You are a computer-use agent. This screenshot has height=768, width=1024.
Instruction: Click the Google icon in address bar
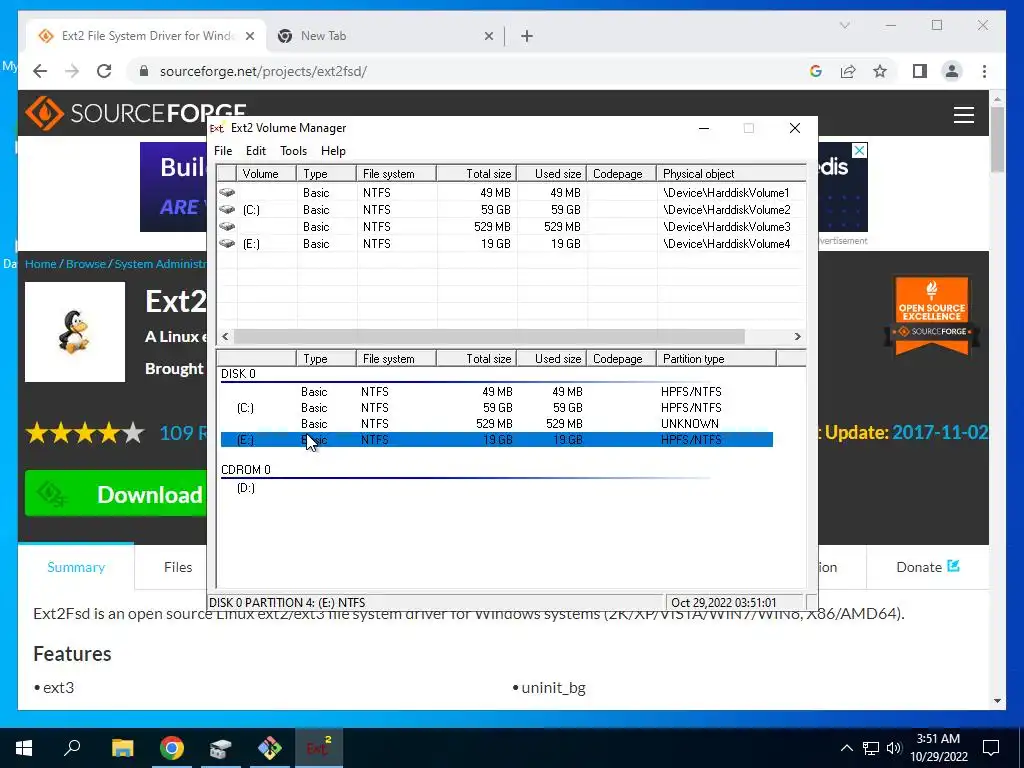point(816,71)
